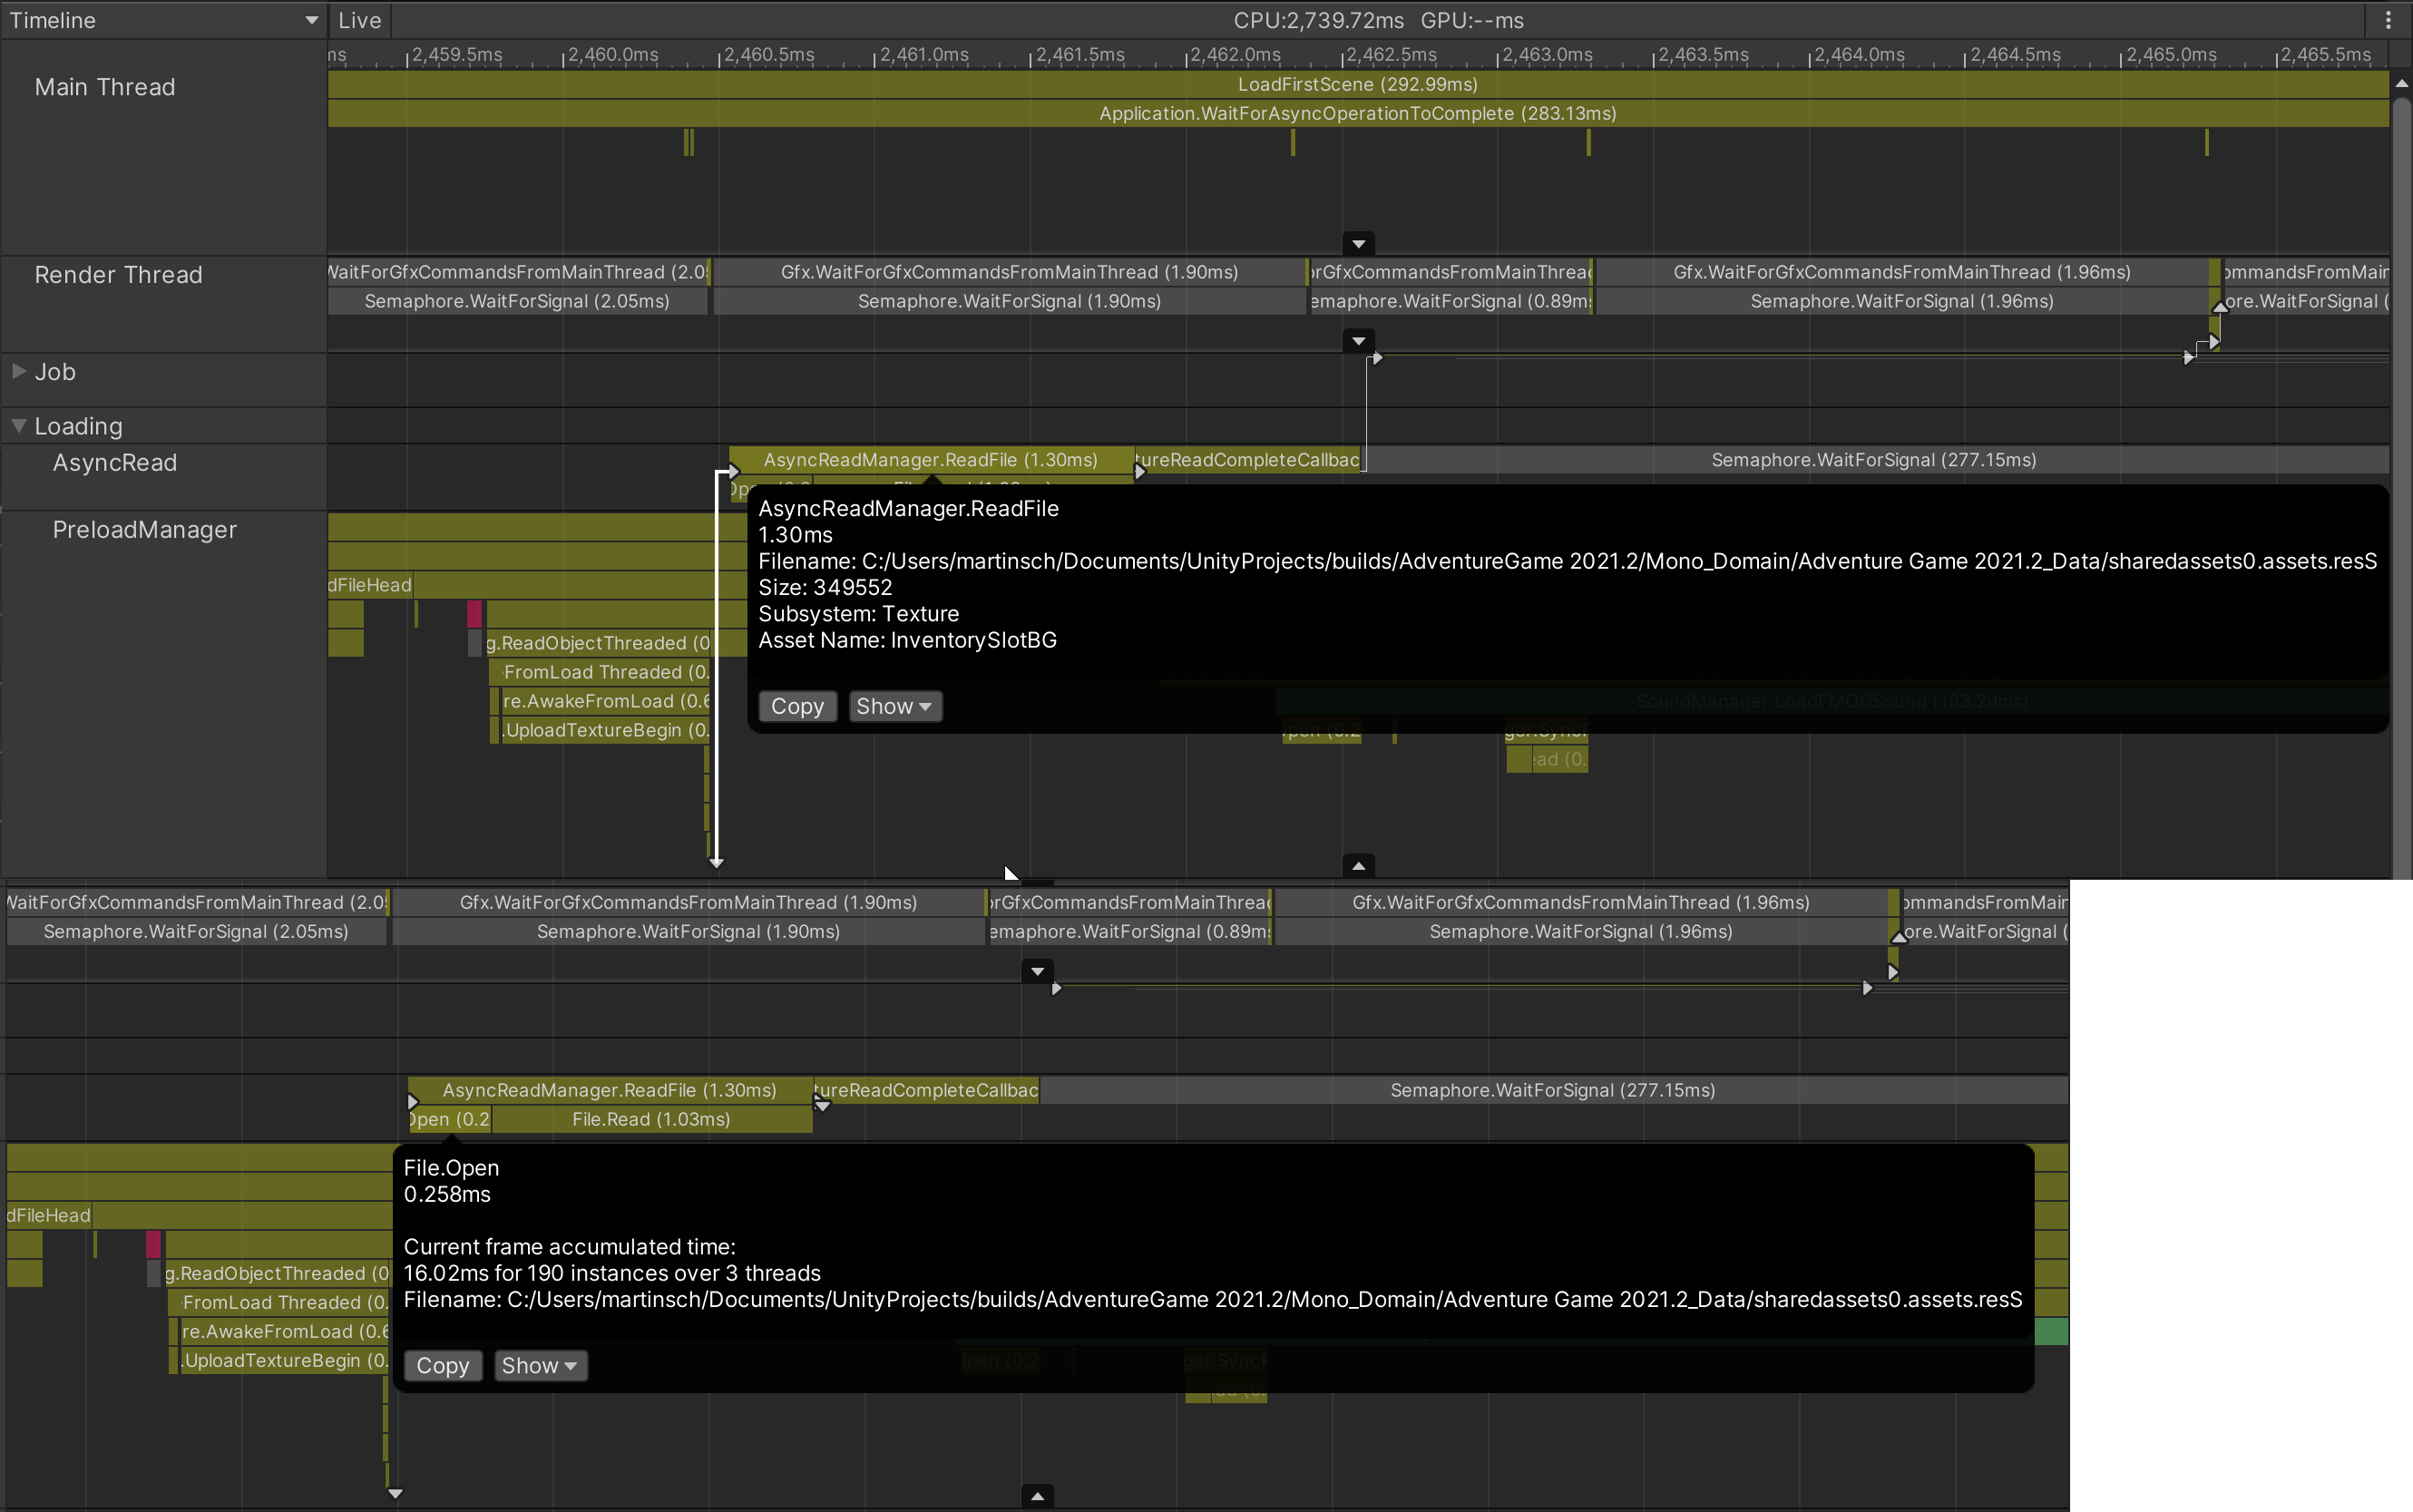
Task: Click the scrollbar up arrow at right edge
Action: 2401,85
